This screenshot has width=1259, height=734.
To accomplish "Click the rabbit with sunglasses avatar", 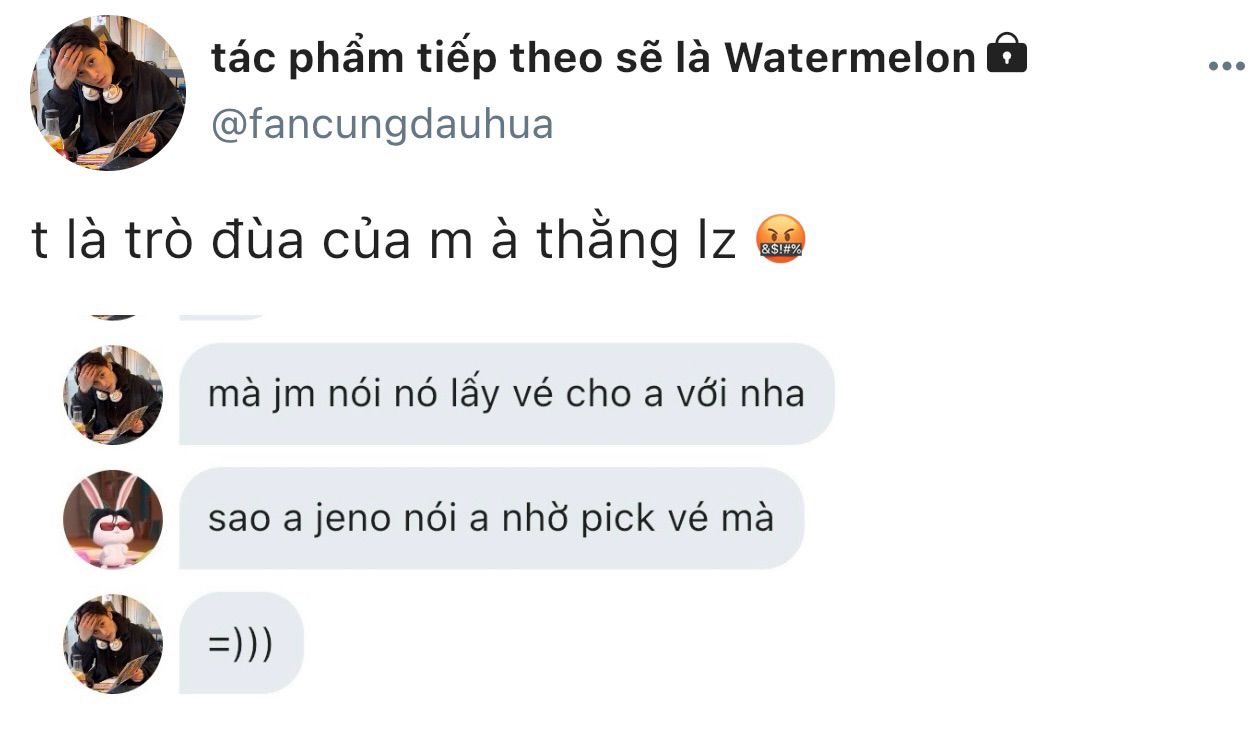I will pyautogui.click(x=113, y=520).
